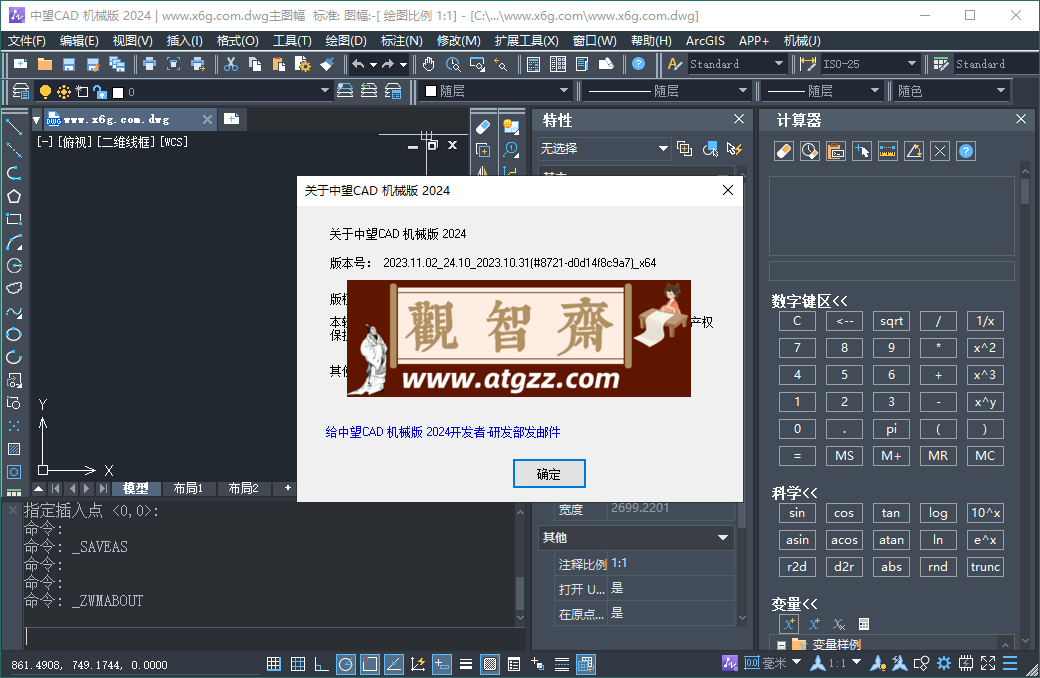Screen dimensions: 1040x678
Task: Toggle Grid display in the status bar
Action: (298, 664)
